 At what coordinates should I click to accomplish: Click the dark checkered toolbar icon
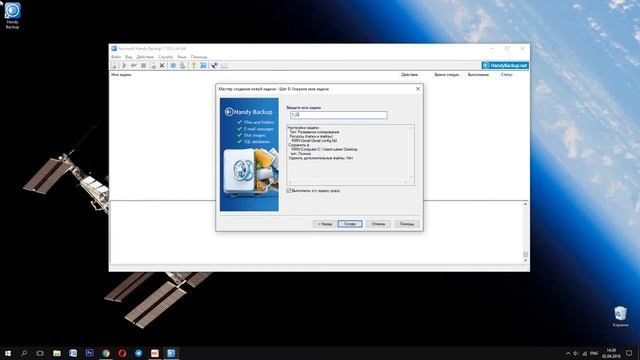(x=214, y=65)
